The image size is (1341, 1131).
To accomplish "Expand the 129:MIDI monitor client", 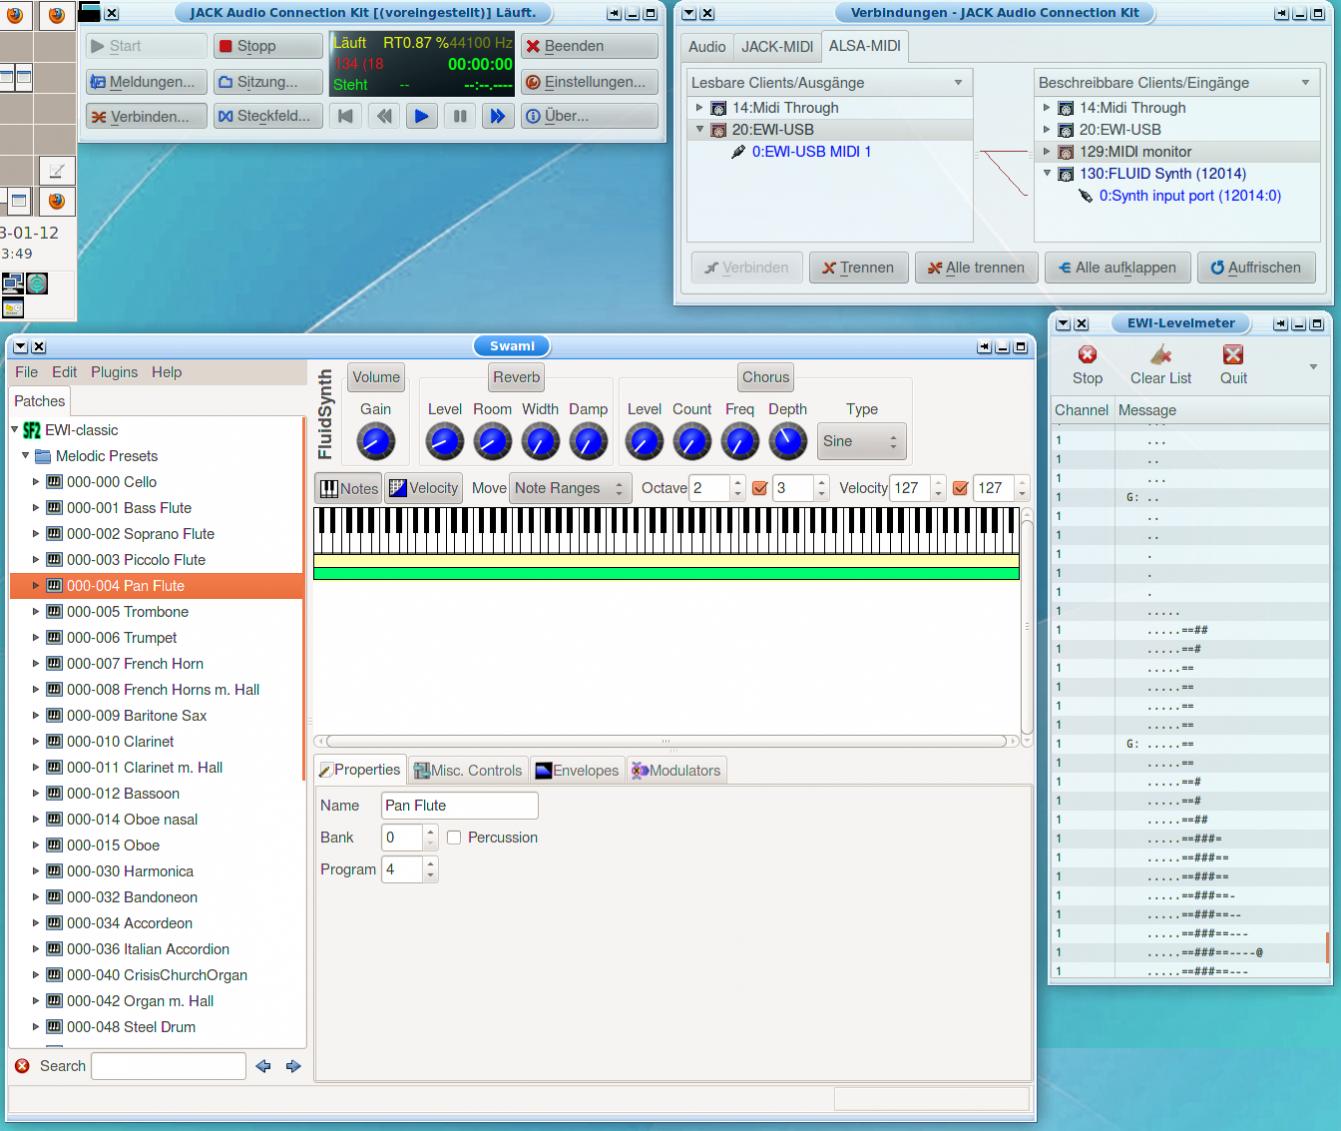I will click(1047, 152).
